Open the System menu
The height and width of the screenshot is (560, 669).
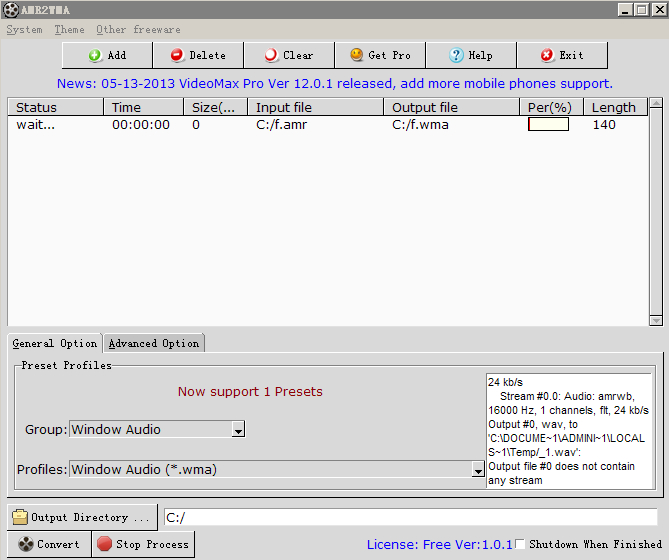click(x=24, y=30)
